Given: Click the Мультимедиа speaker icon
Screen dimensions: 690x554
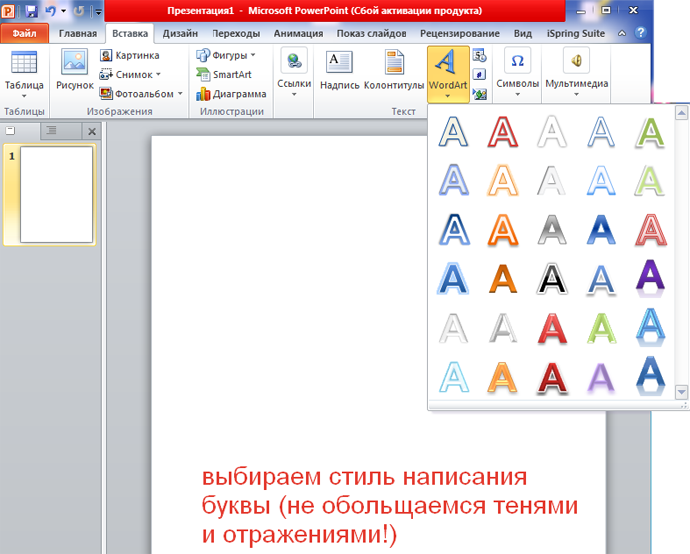Looking at the screenshot, I should click(576, 60).
